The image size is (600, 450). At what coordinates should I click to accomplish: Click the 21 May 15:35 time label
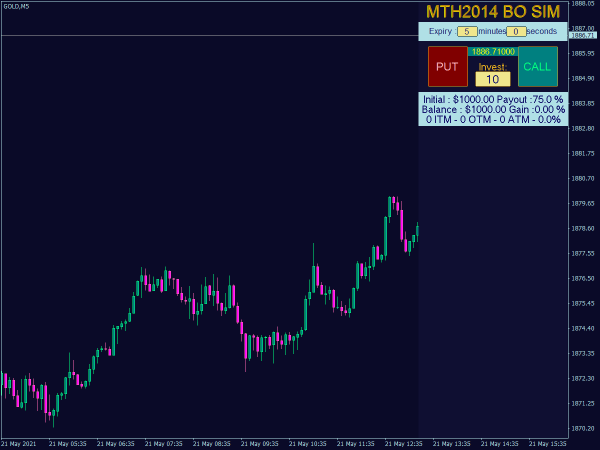[x=547, y=444]
